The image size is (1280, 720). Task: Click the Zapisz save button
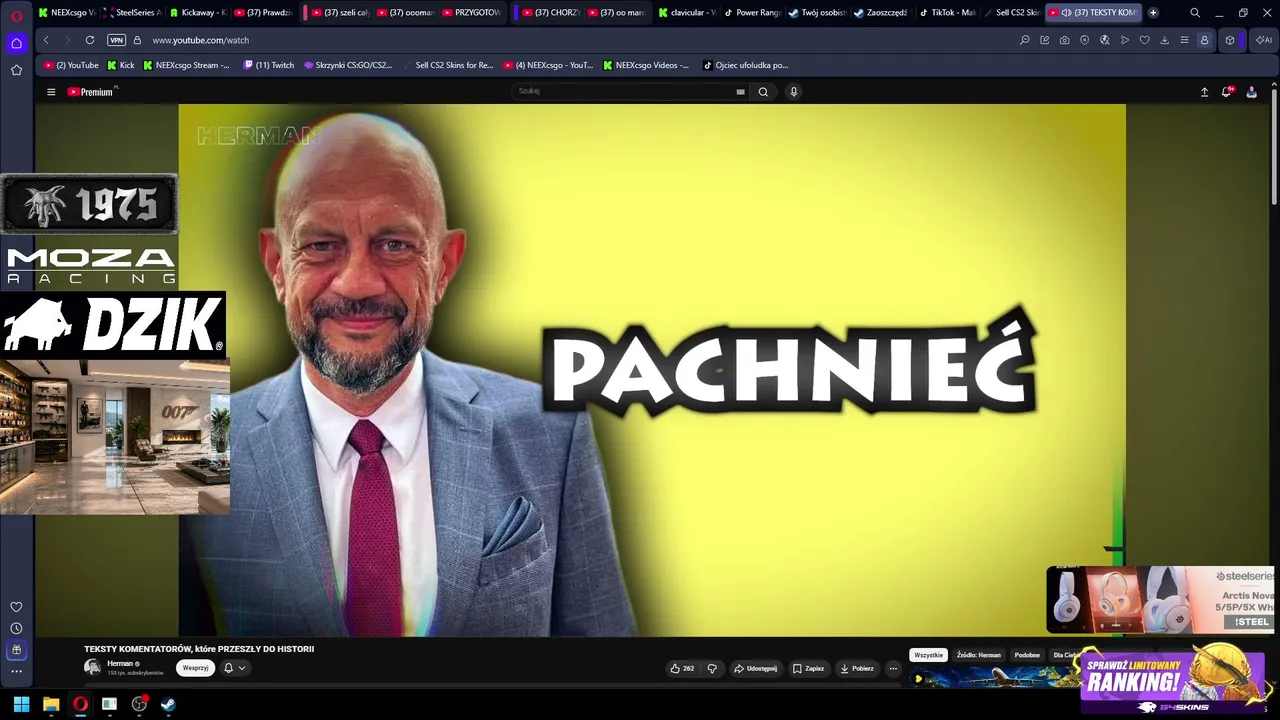coord(808,668)
